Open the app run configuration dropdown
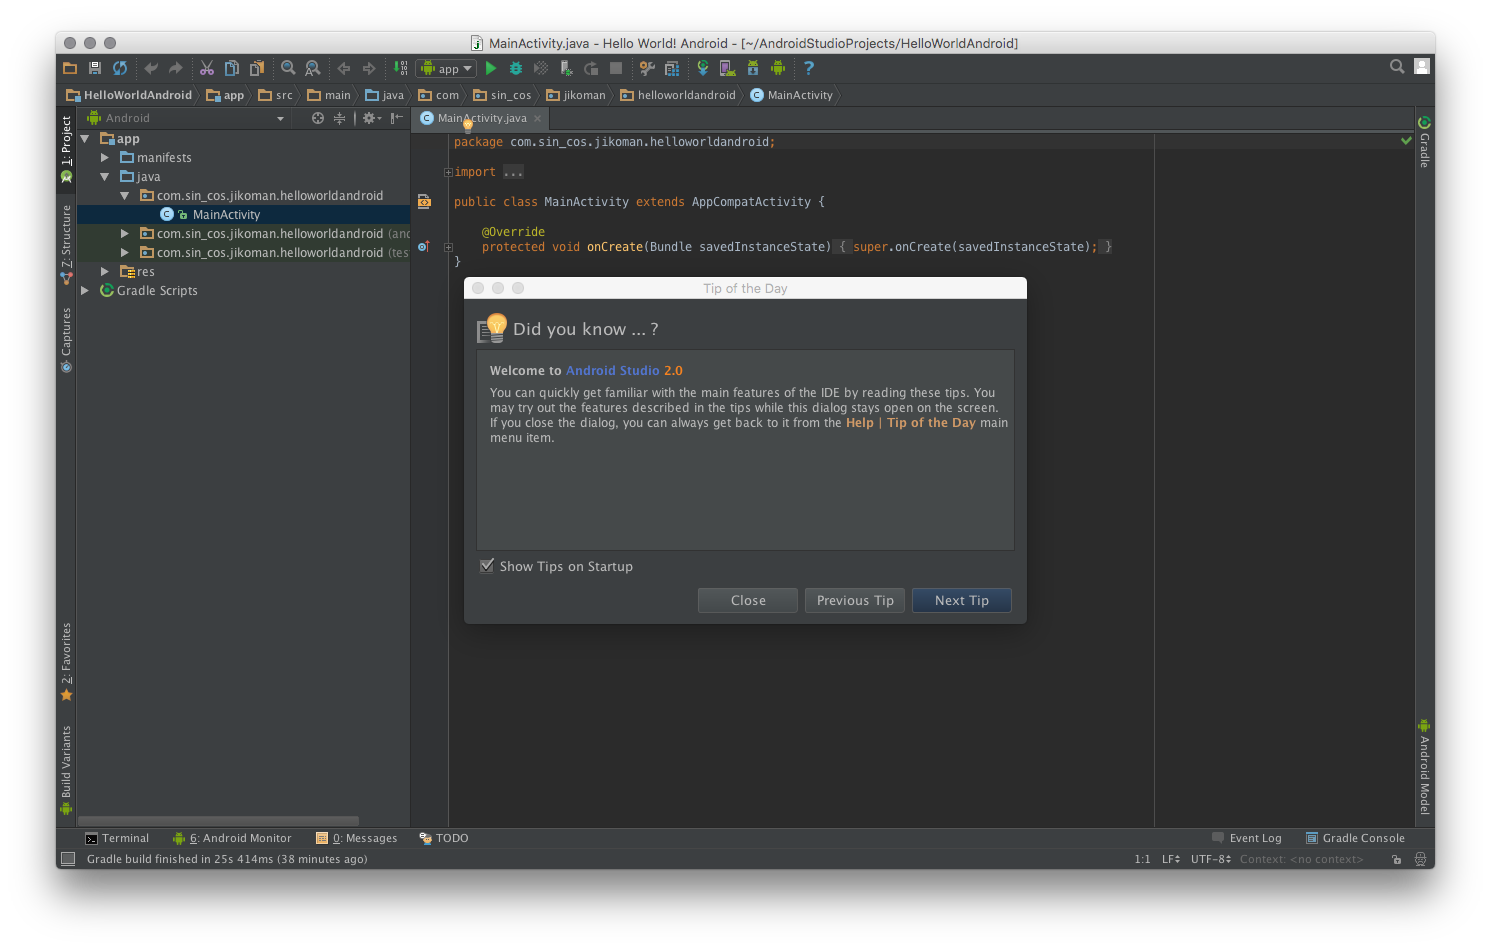1491x949 pixels. pos(446,68)
